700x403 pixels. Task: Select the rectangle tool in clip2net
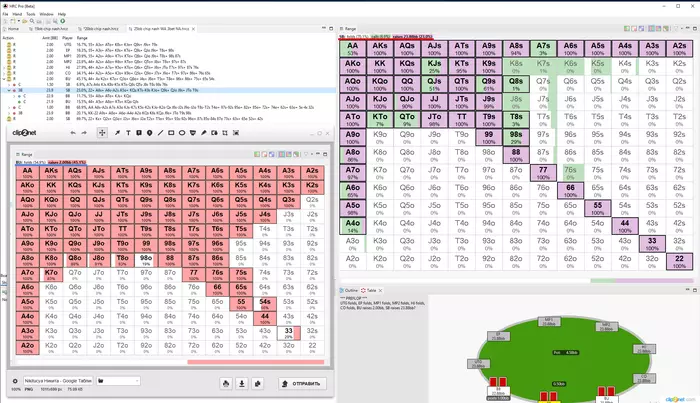pos(171,133)
